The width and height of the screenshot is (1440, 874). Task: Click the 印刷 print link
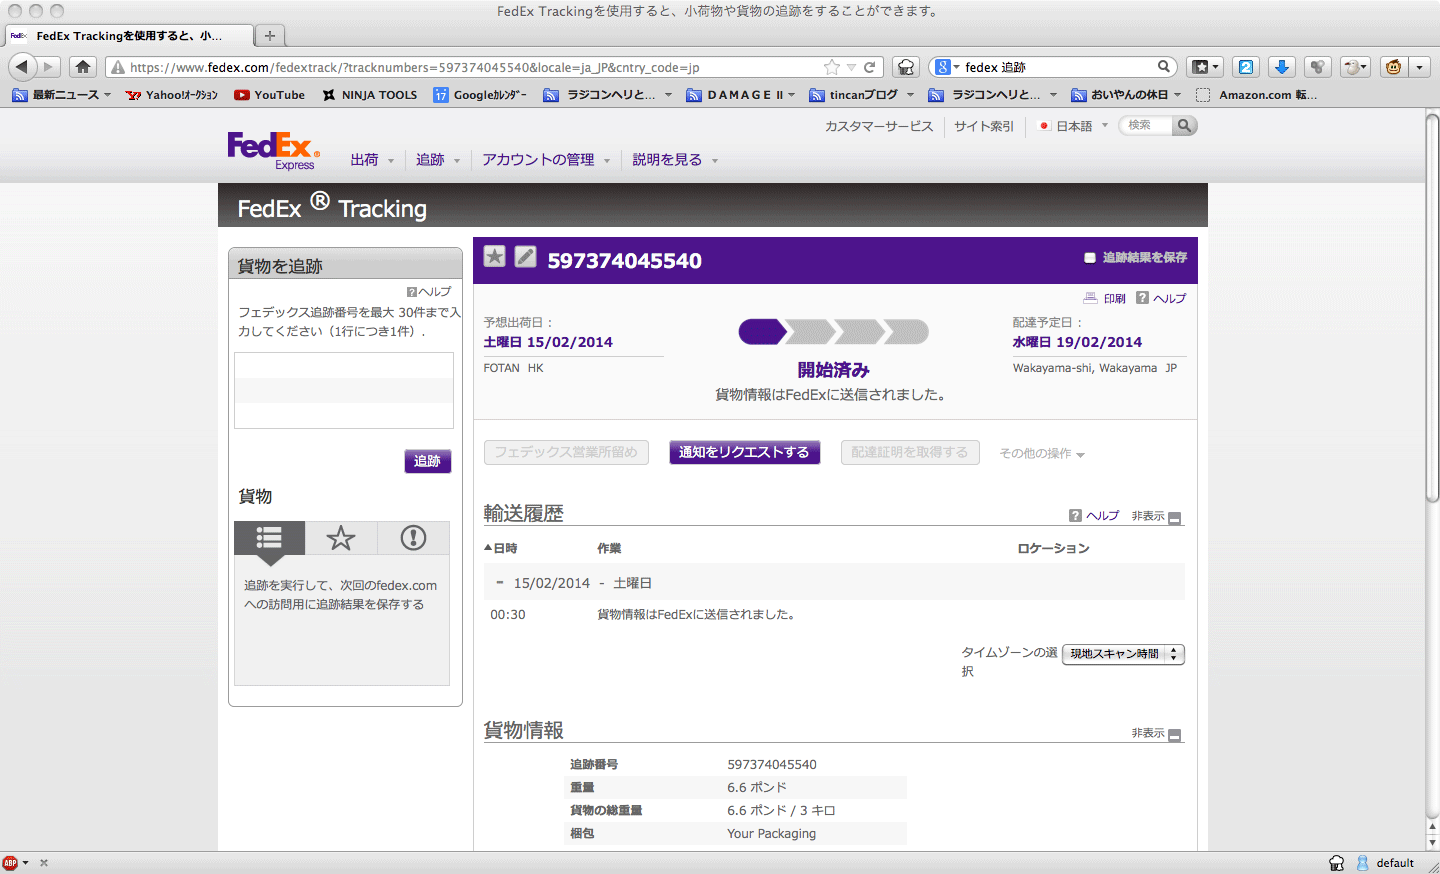pos(1115,298)
